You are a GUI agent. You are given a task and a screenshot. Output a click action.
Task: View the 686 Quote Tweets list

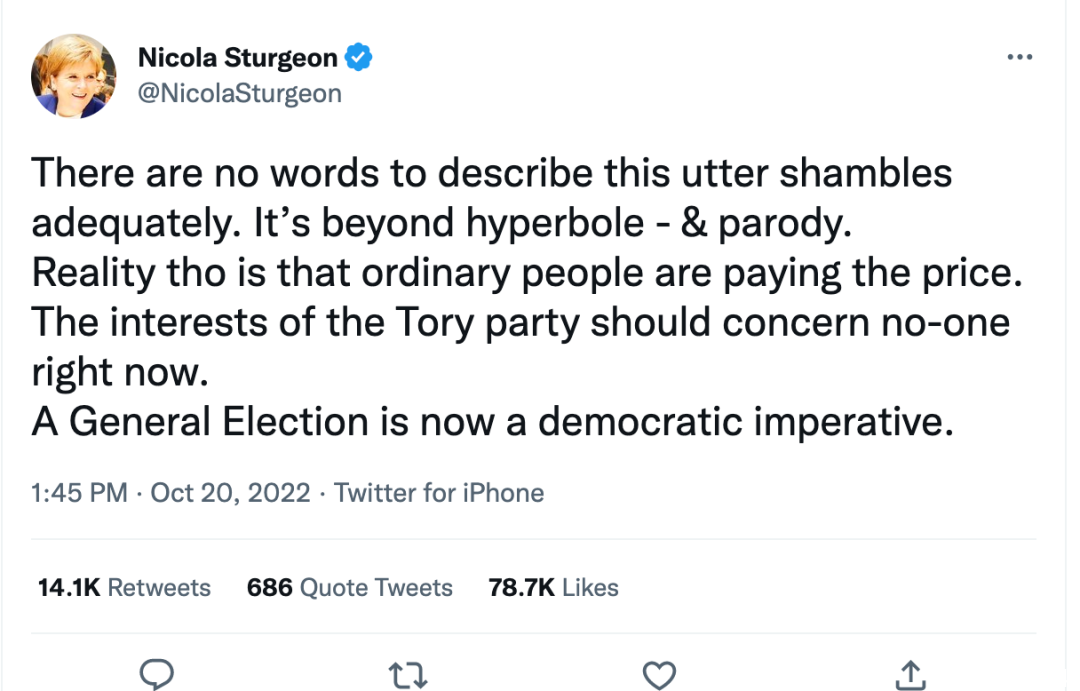[x=349, y=588]
